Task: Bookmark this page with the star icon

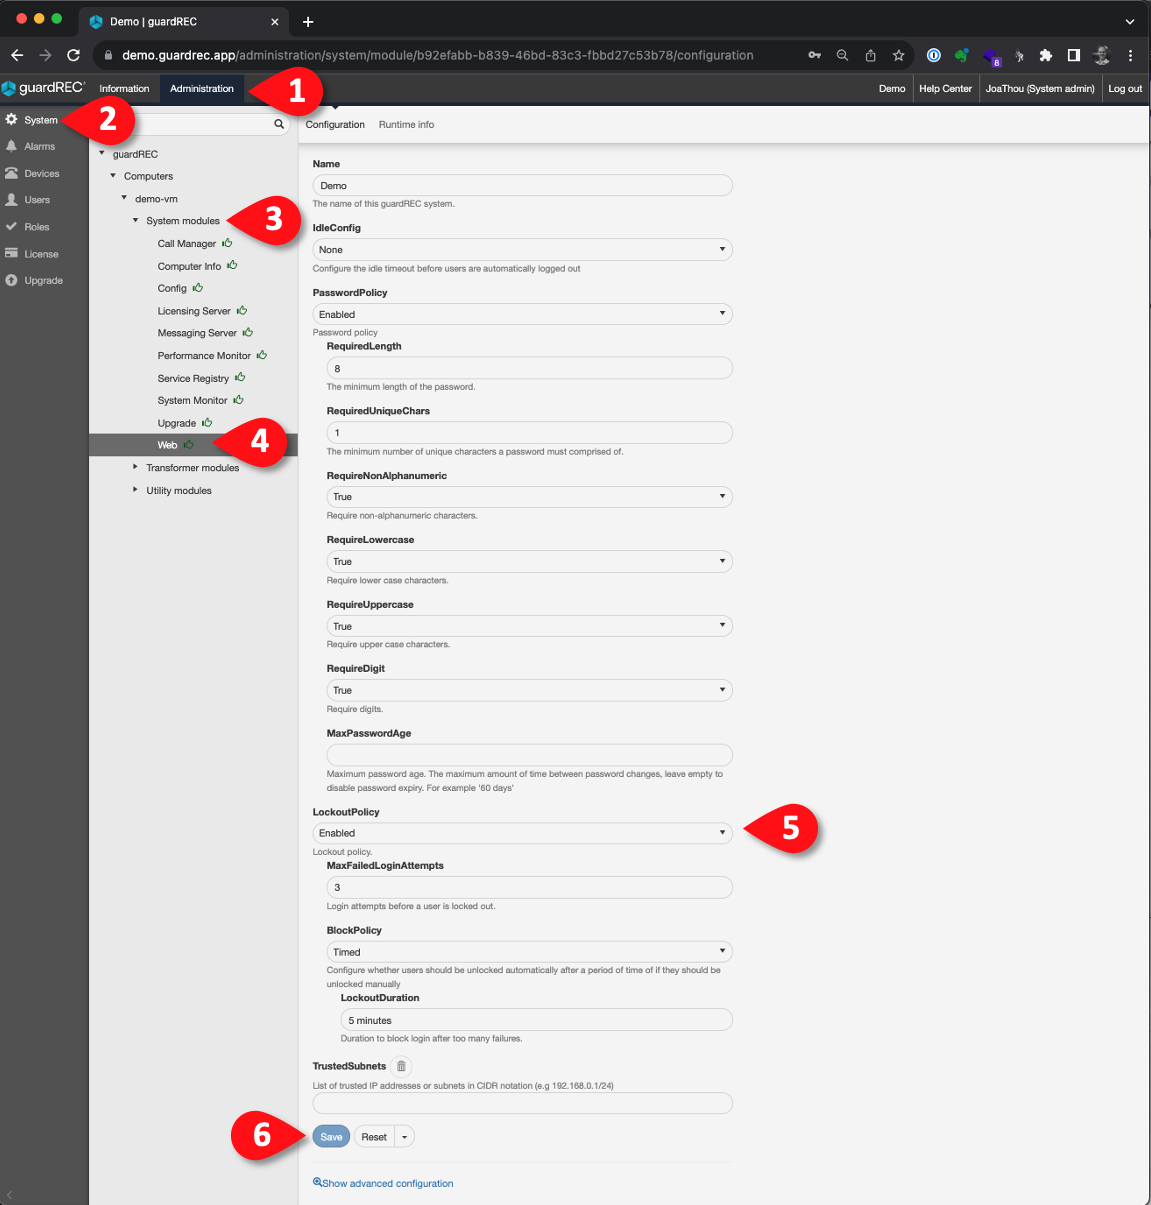Action: click(x=898, y=55)
